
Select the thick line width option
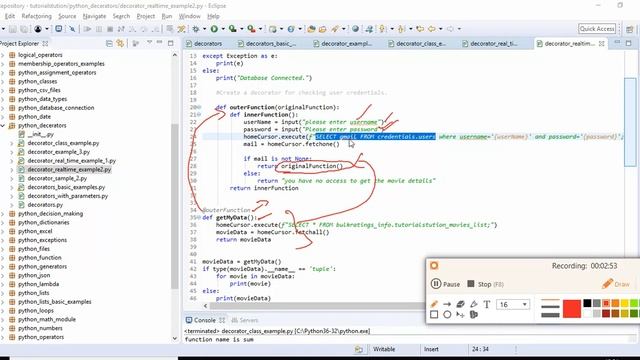[550, 315]
